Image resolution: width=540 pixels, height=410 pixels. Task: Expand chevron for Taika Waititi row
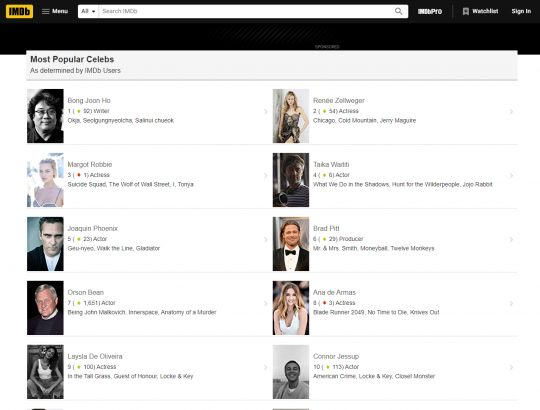click(511, 176)
